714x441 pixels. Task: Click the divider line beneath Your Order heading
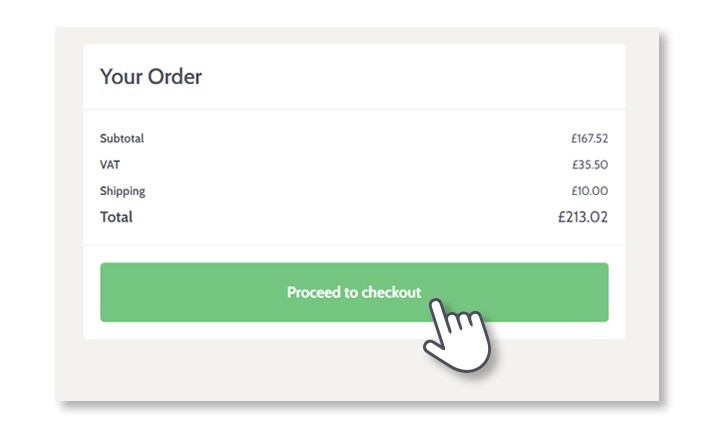pyautogui.click(x=354, y=109)
